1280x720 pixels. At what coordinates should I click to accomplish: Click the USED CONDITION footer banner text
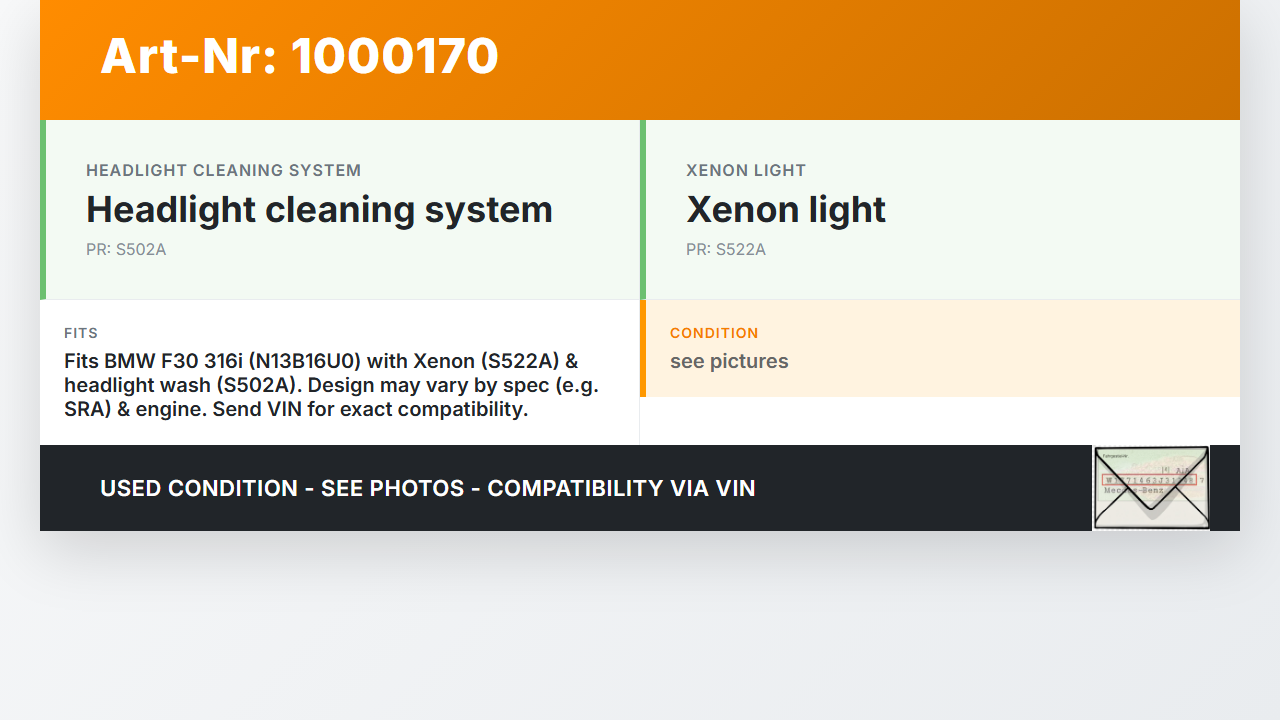pyautogui.click(x=427, y=488)
